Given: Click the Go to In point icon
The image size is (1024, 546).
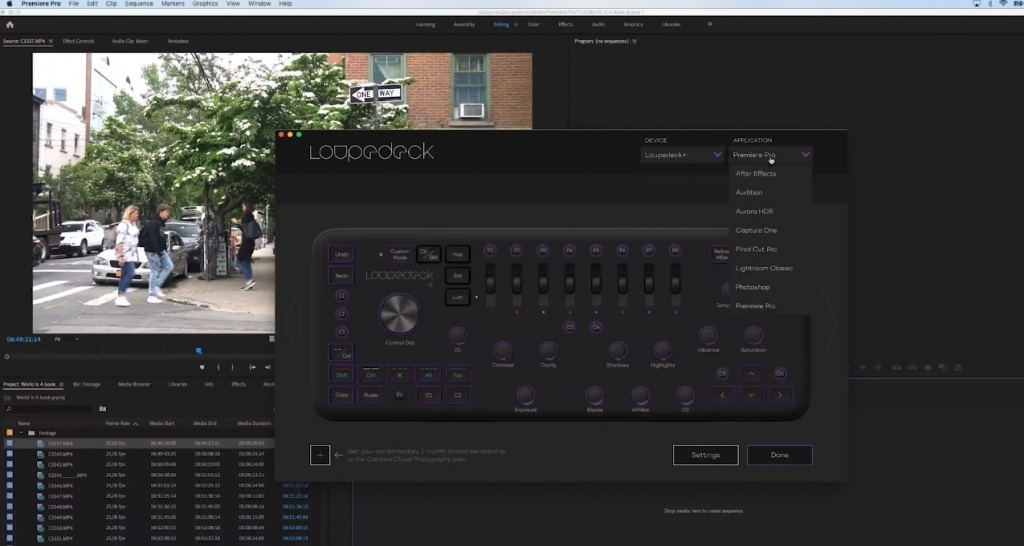Looking at the screenshot, I should tap(253, 367).
